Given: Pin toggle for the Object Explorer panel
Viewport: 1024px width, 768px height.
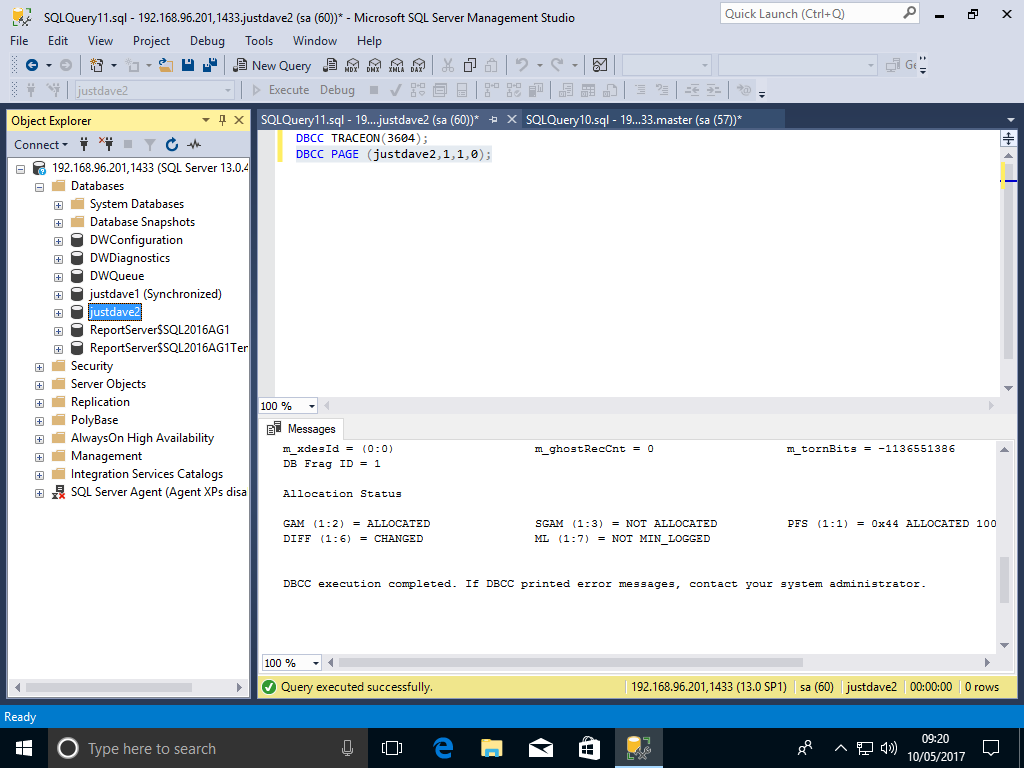Looking at the screenshot, I should point(222,120).
